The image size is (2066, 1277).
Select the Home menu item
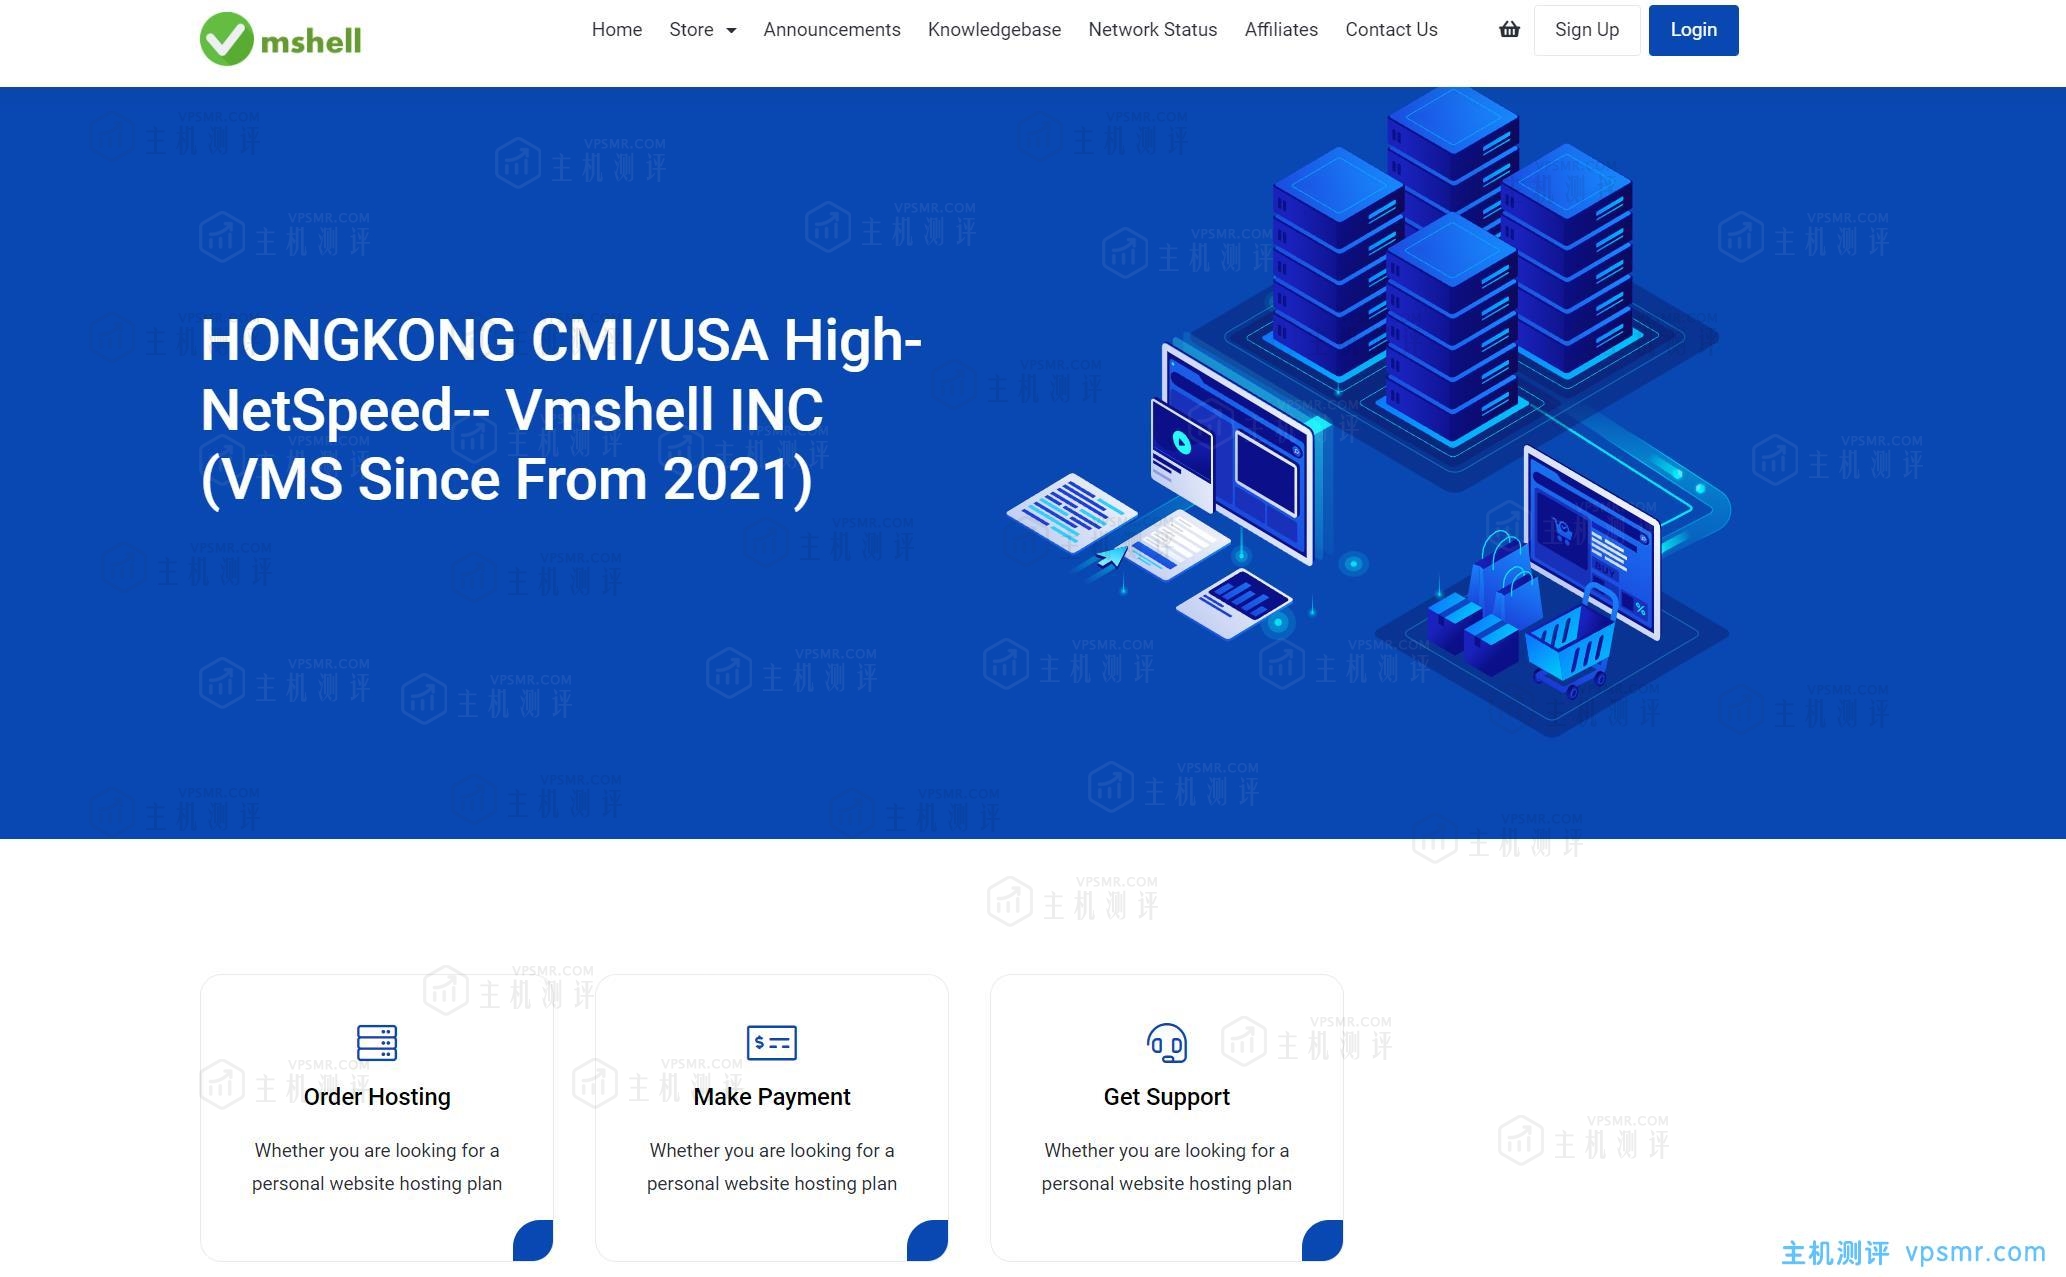pos(615,30)
